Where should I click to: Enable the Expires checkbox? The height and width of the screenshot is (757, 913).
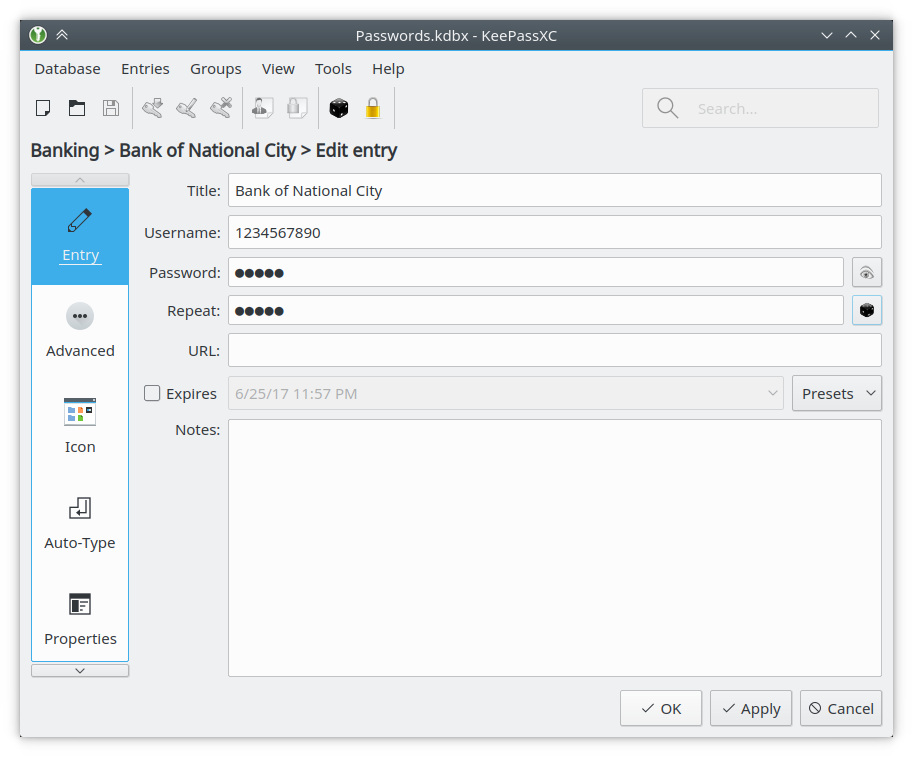click(152, 394)
